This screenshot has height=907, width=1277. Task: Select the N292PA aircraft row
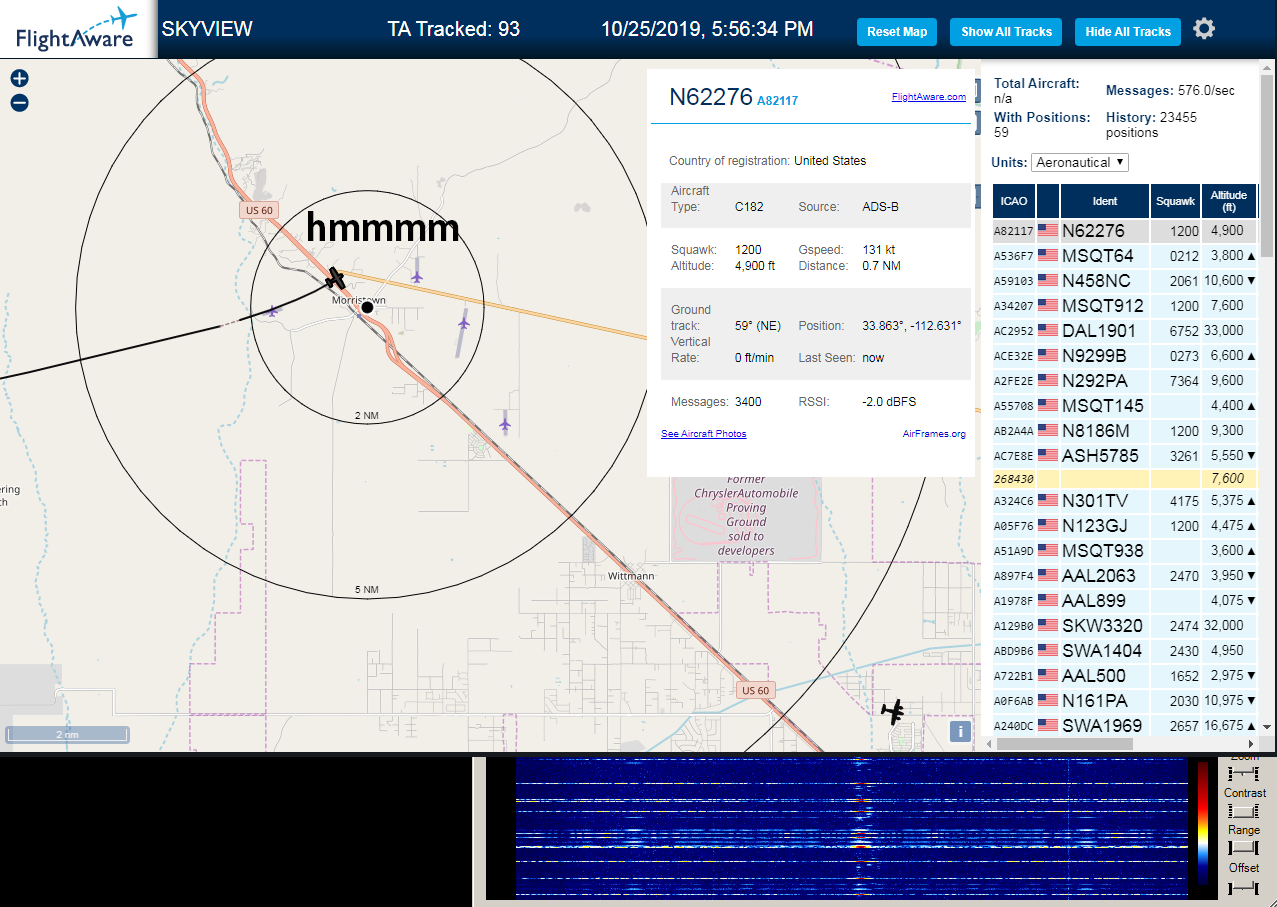1125,381
